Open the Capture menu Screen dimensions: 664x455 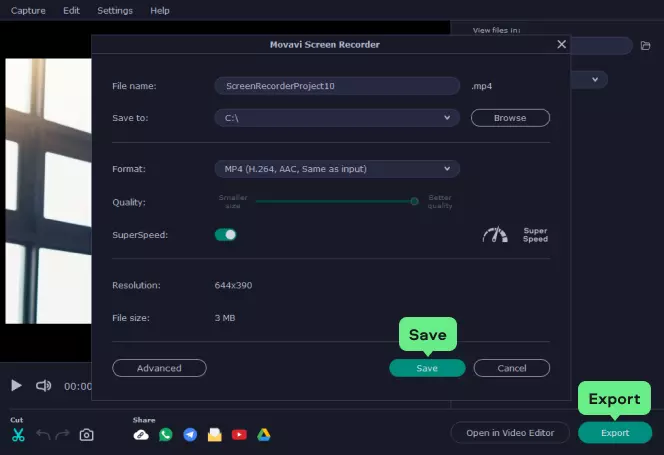[28, 11]
